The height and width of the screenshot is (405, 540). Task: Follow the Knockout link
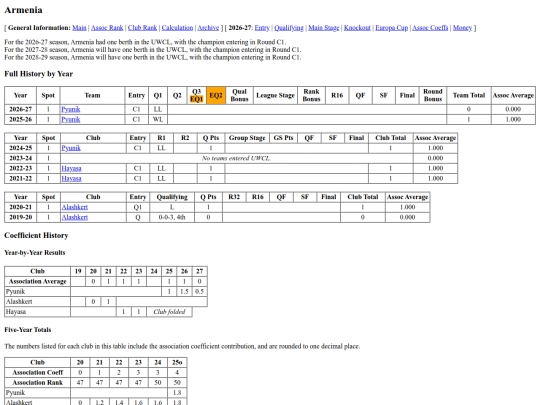(x=357, y=28)
